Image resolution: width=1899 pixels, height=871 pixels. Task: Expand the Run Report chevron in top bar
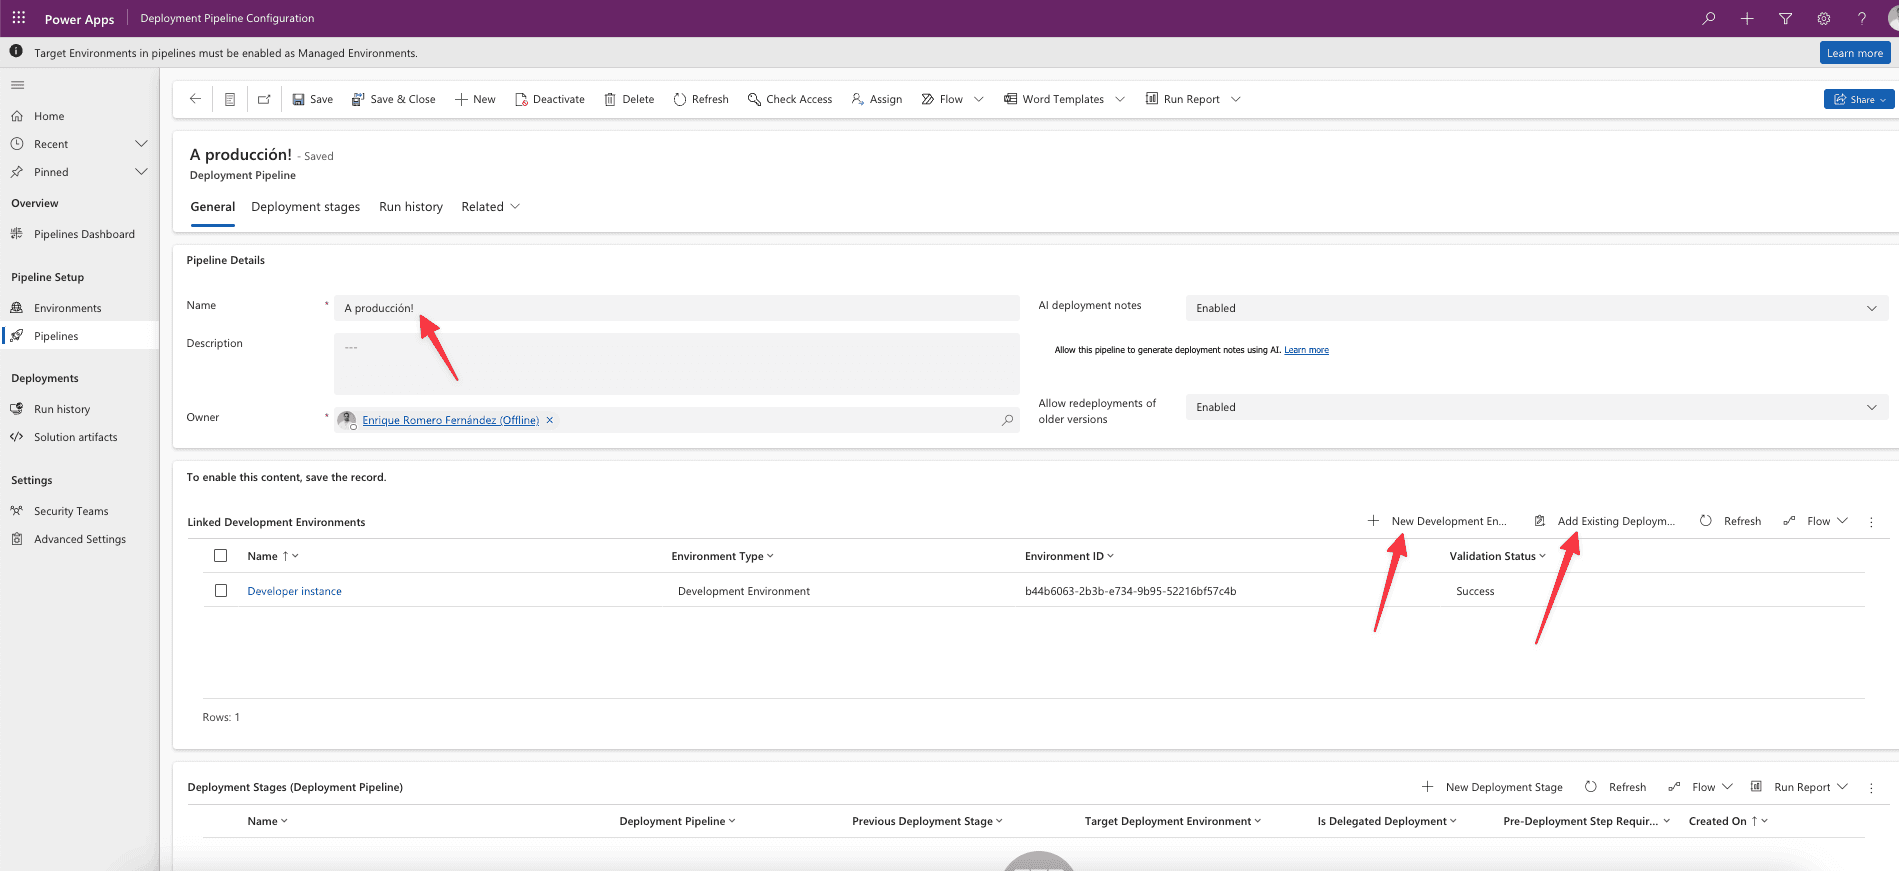[x=1236, y=99]
